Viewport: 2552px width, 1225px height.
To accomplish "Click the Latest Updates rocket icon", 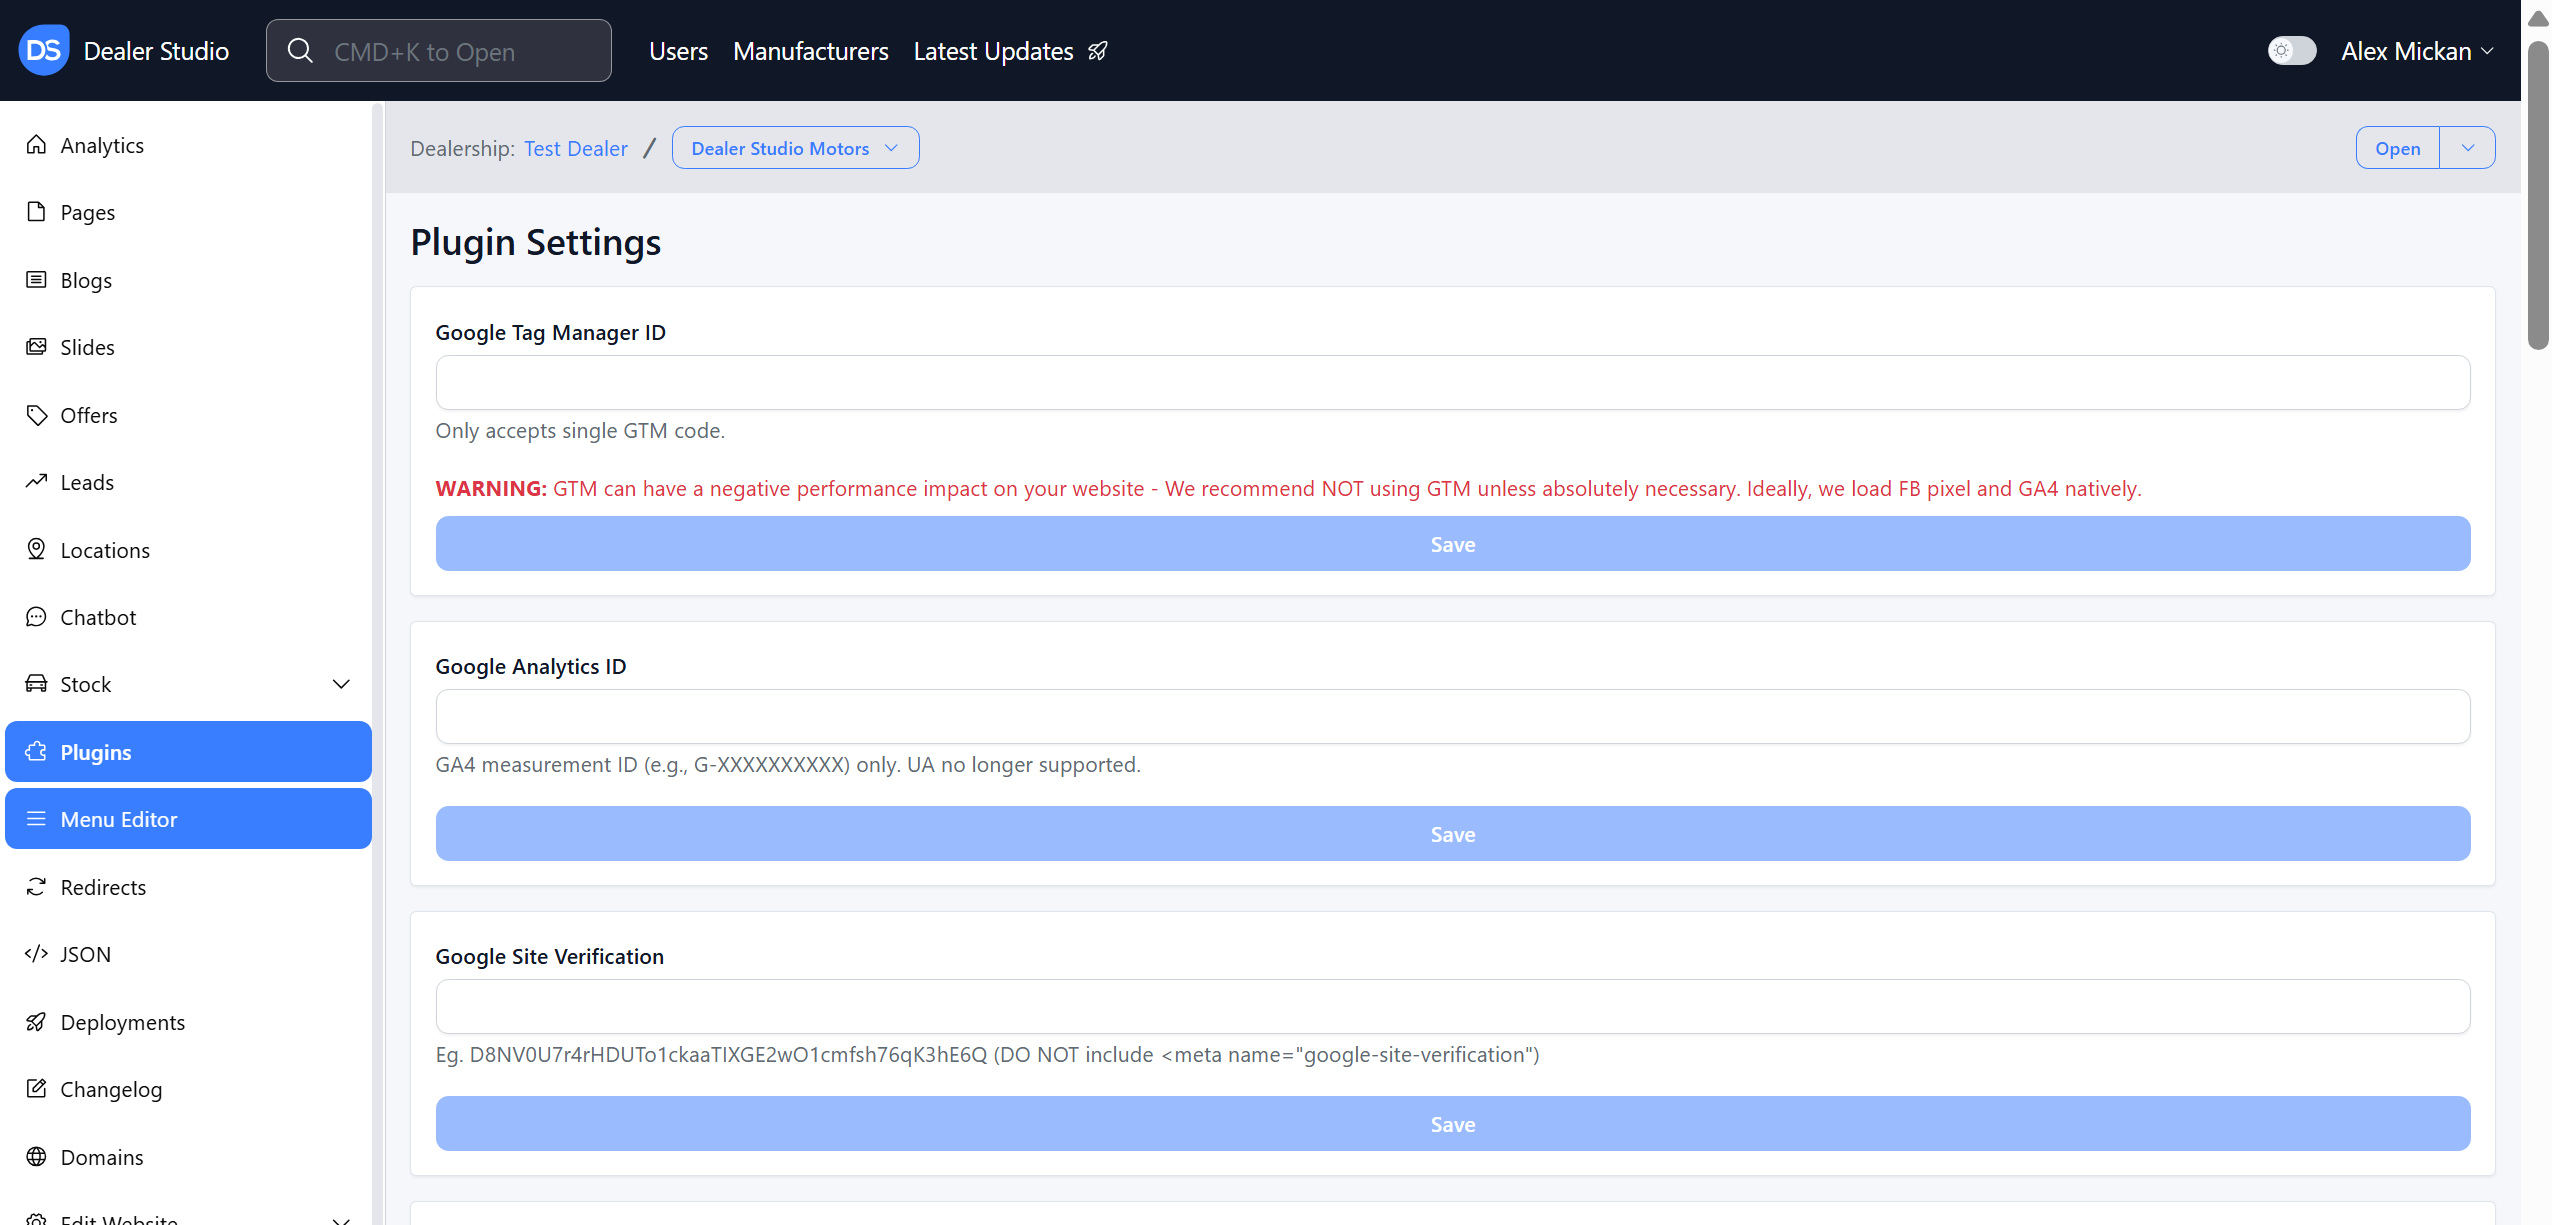I will (1098, 51).
